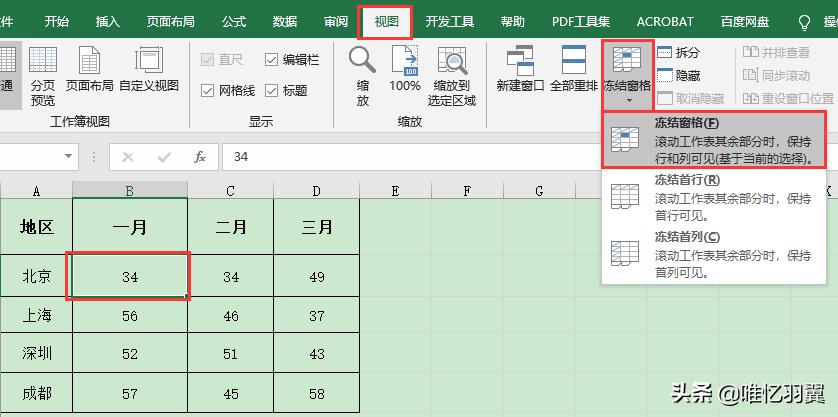
Task: Click the lightbulb tell-me icon
Action: click(x=803, y=22)
